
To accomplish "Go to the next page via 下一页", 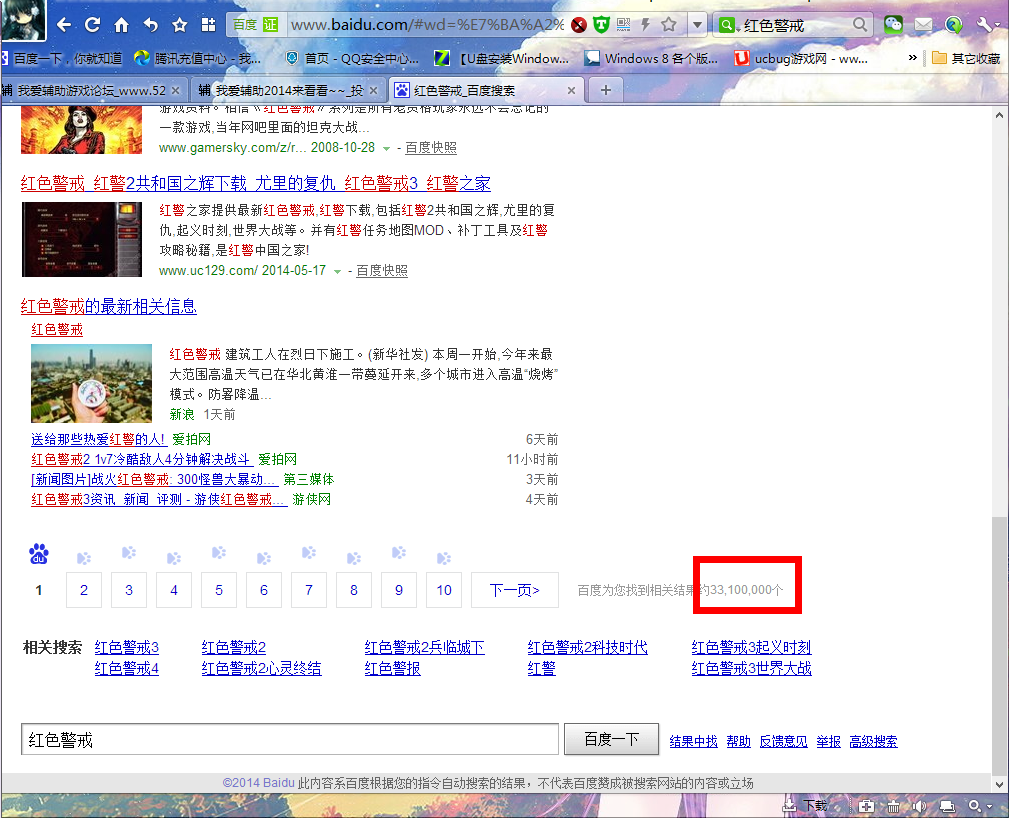I will [x=515, y=590].
